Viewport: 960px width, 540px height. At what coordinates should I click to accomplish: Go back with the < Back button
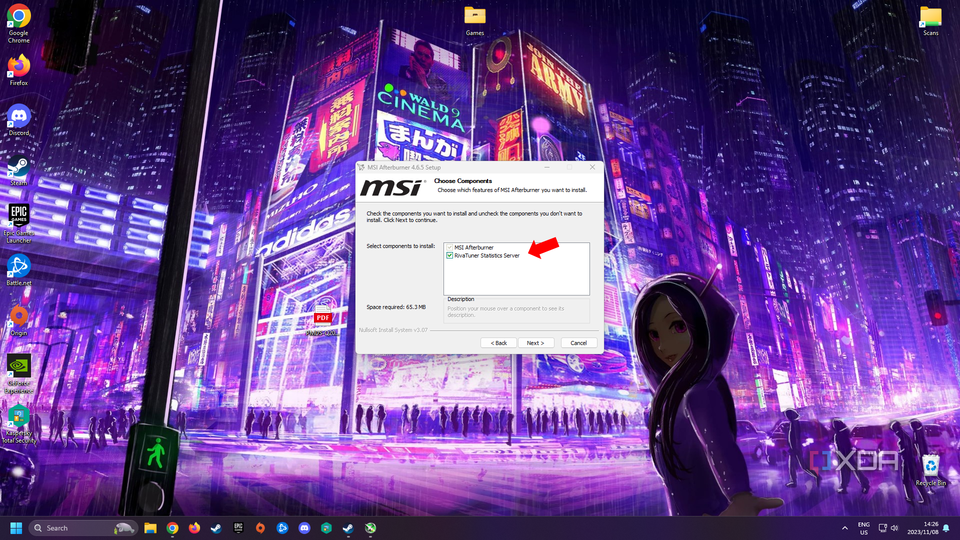[498, 343]
